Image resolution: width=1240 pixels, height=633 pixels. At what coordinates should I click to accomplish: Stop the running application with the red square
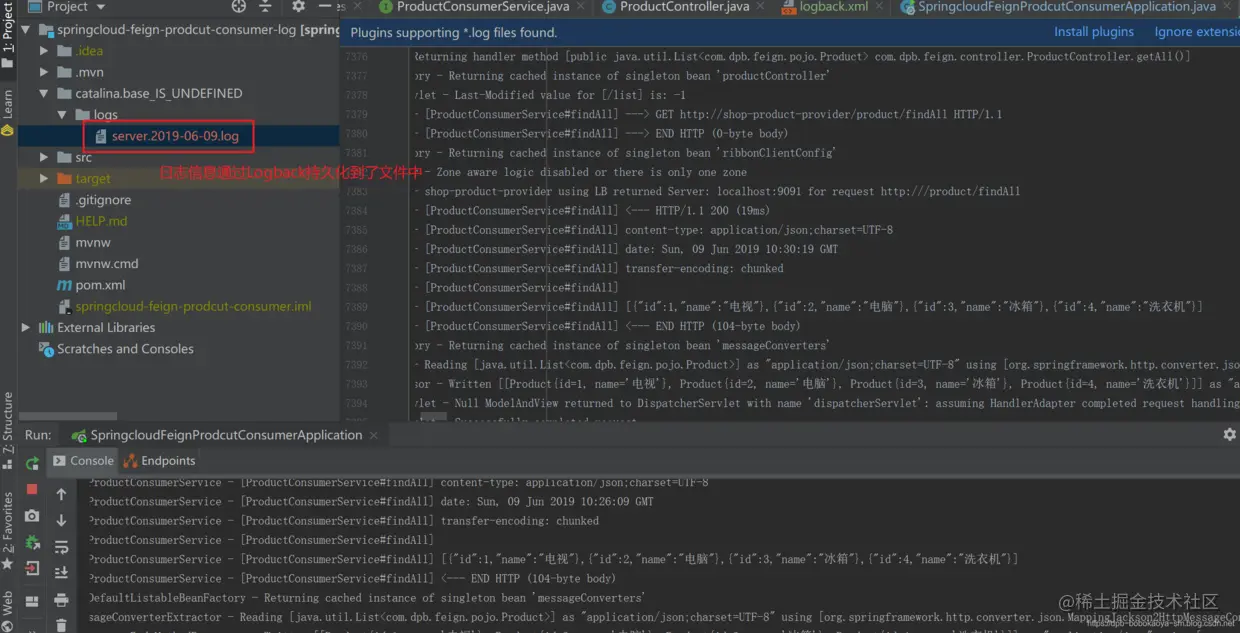[32, 490]
